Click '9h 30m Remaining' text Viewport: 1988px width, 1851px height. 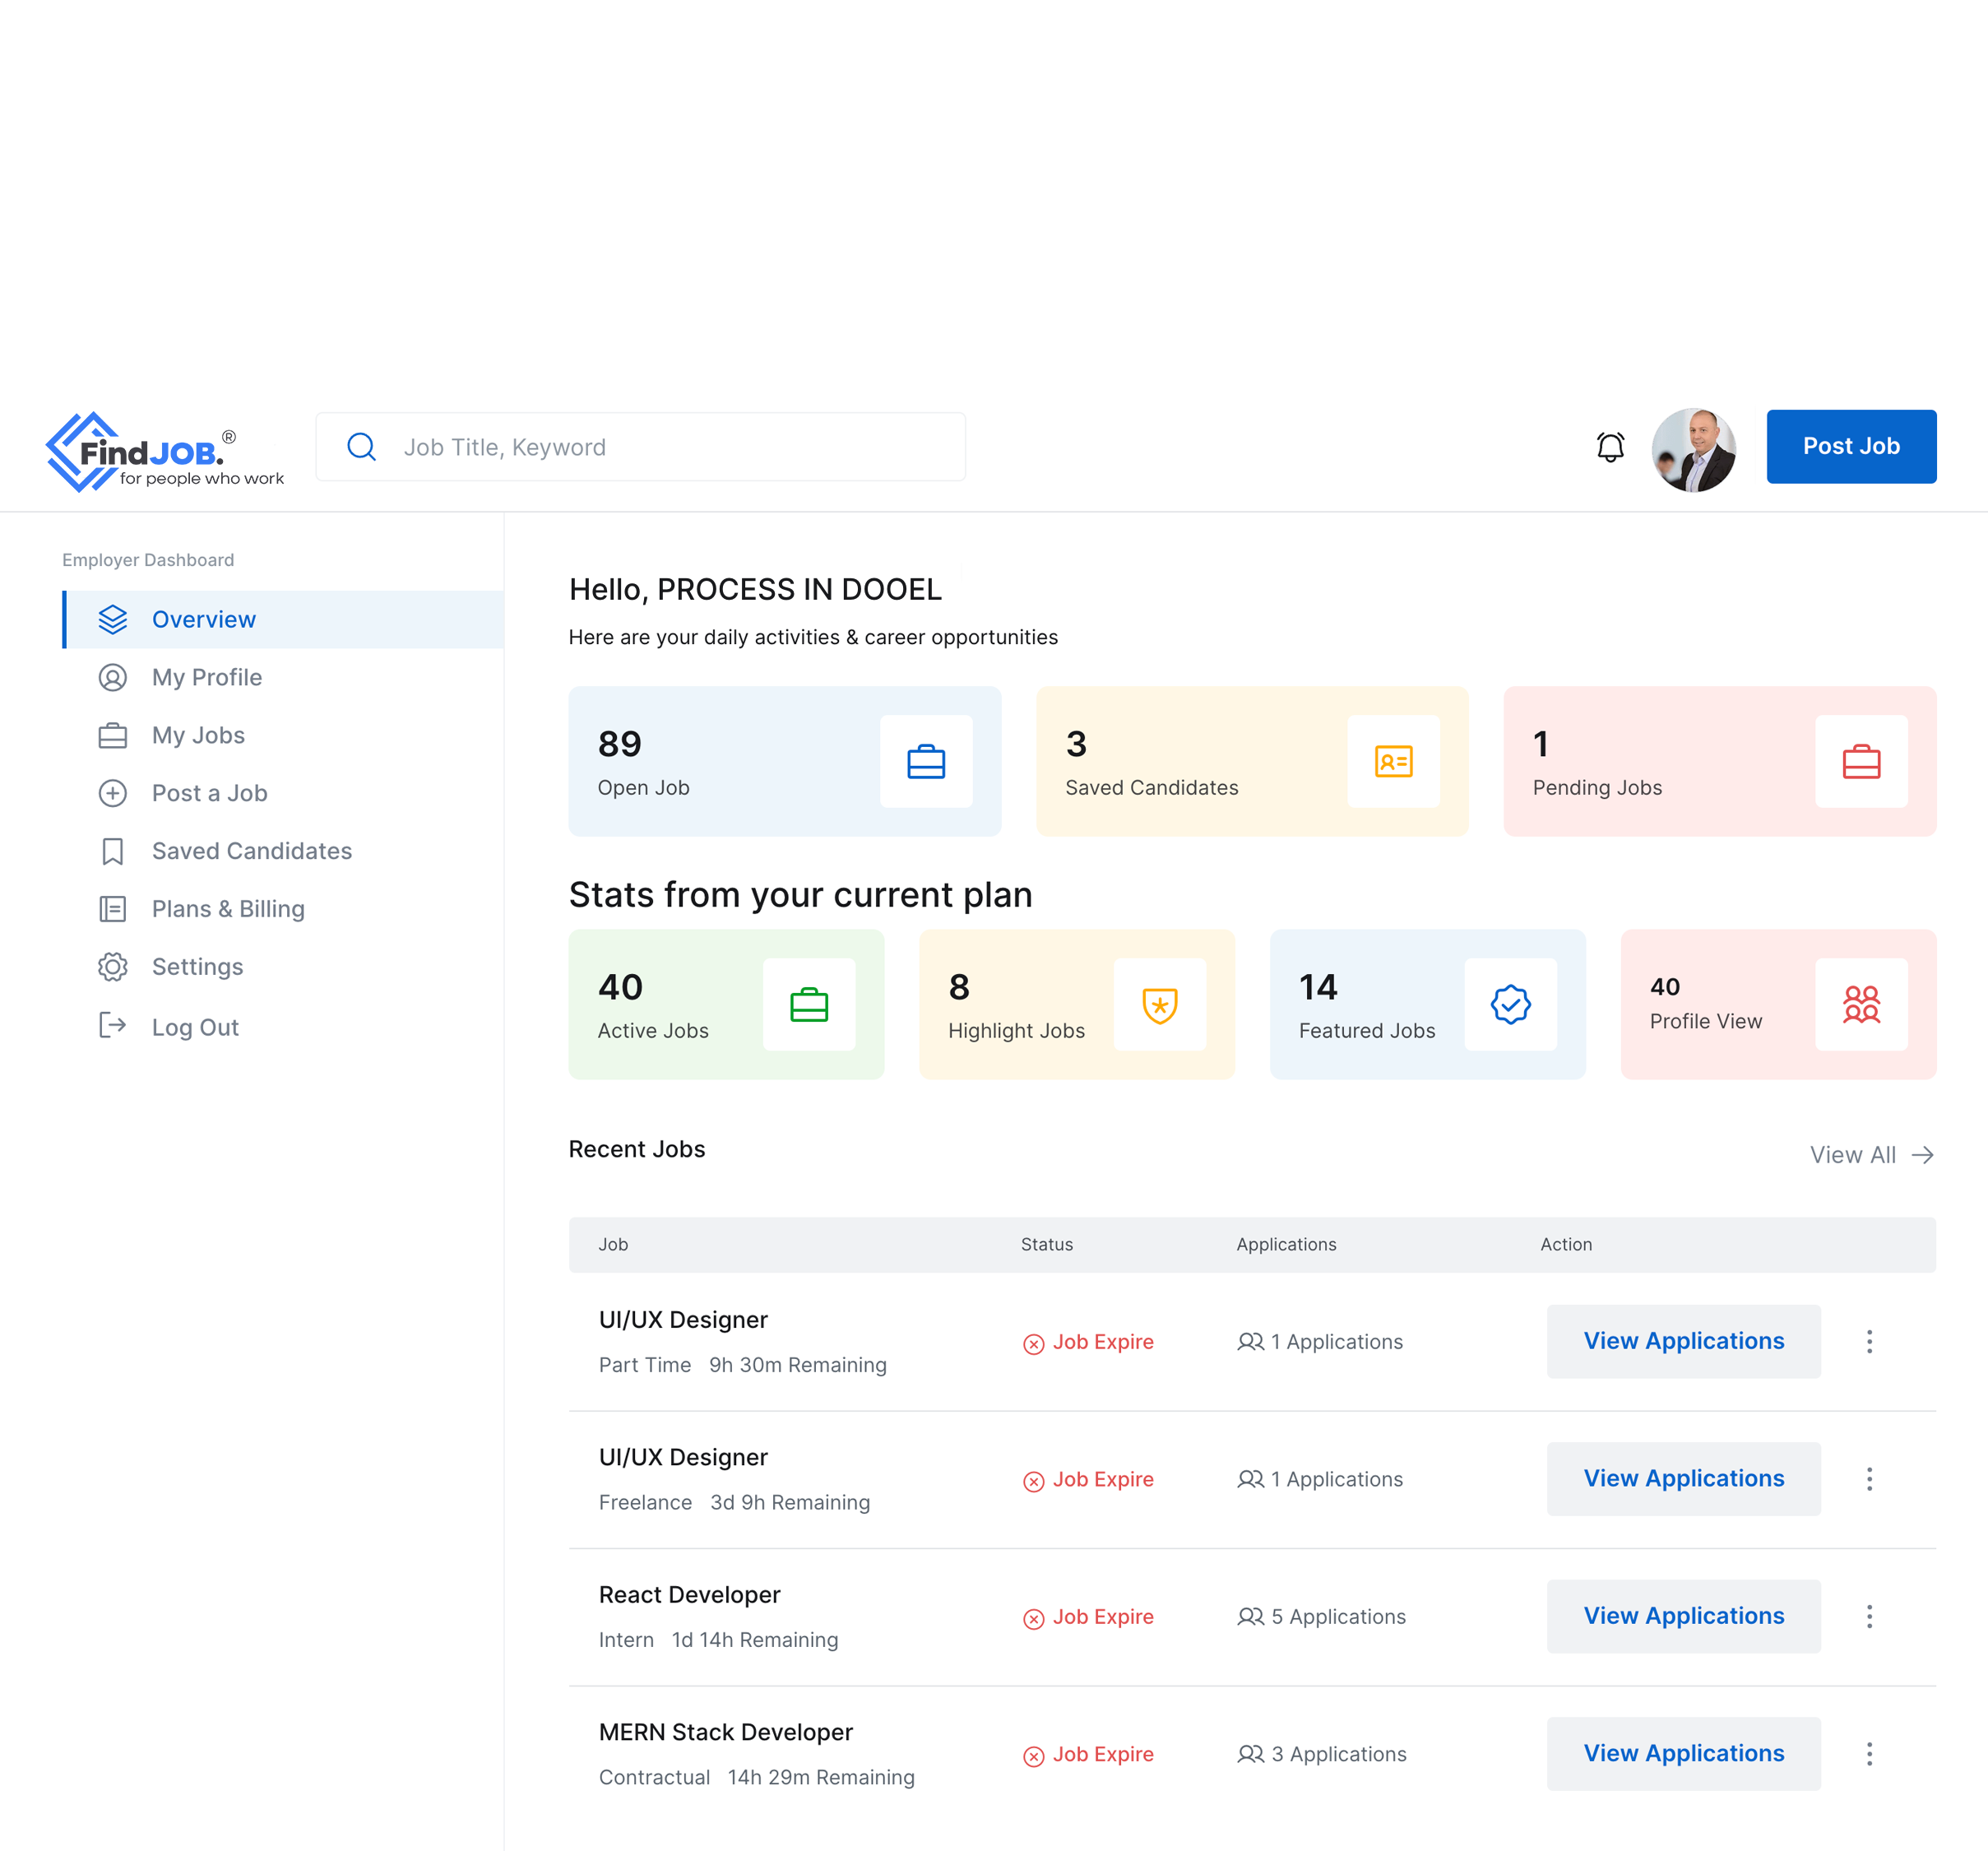797,1365
